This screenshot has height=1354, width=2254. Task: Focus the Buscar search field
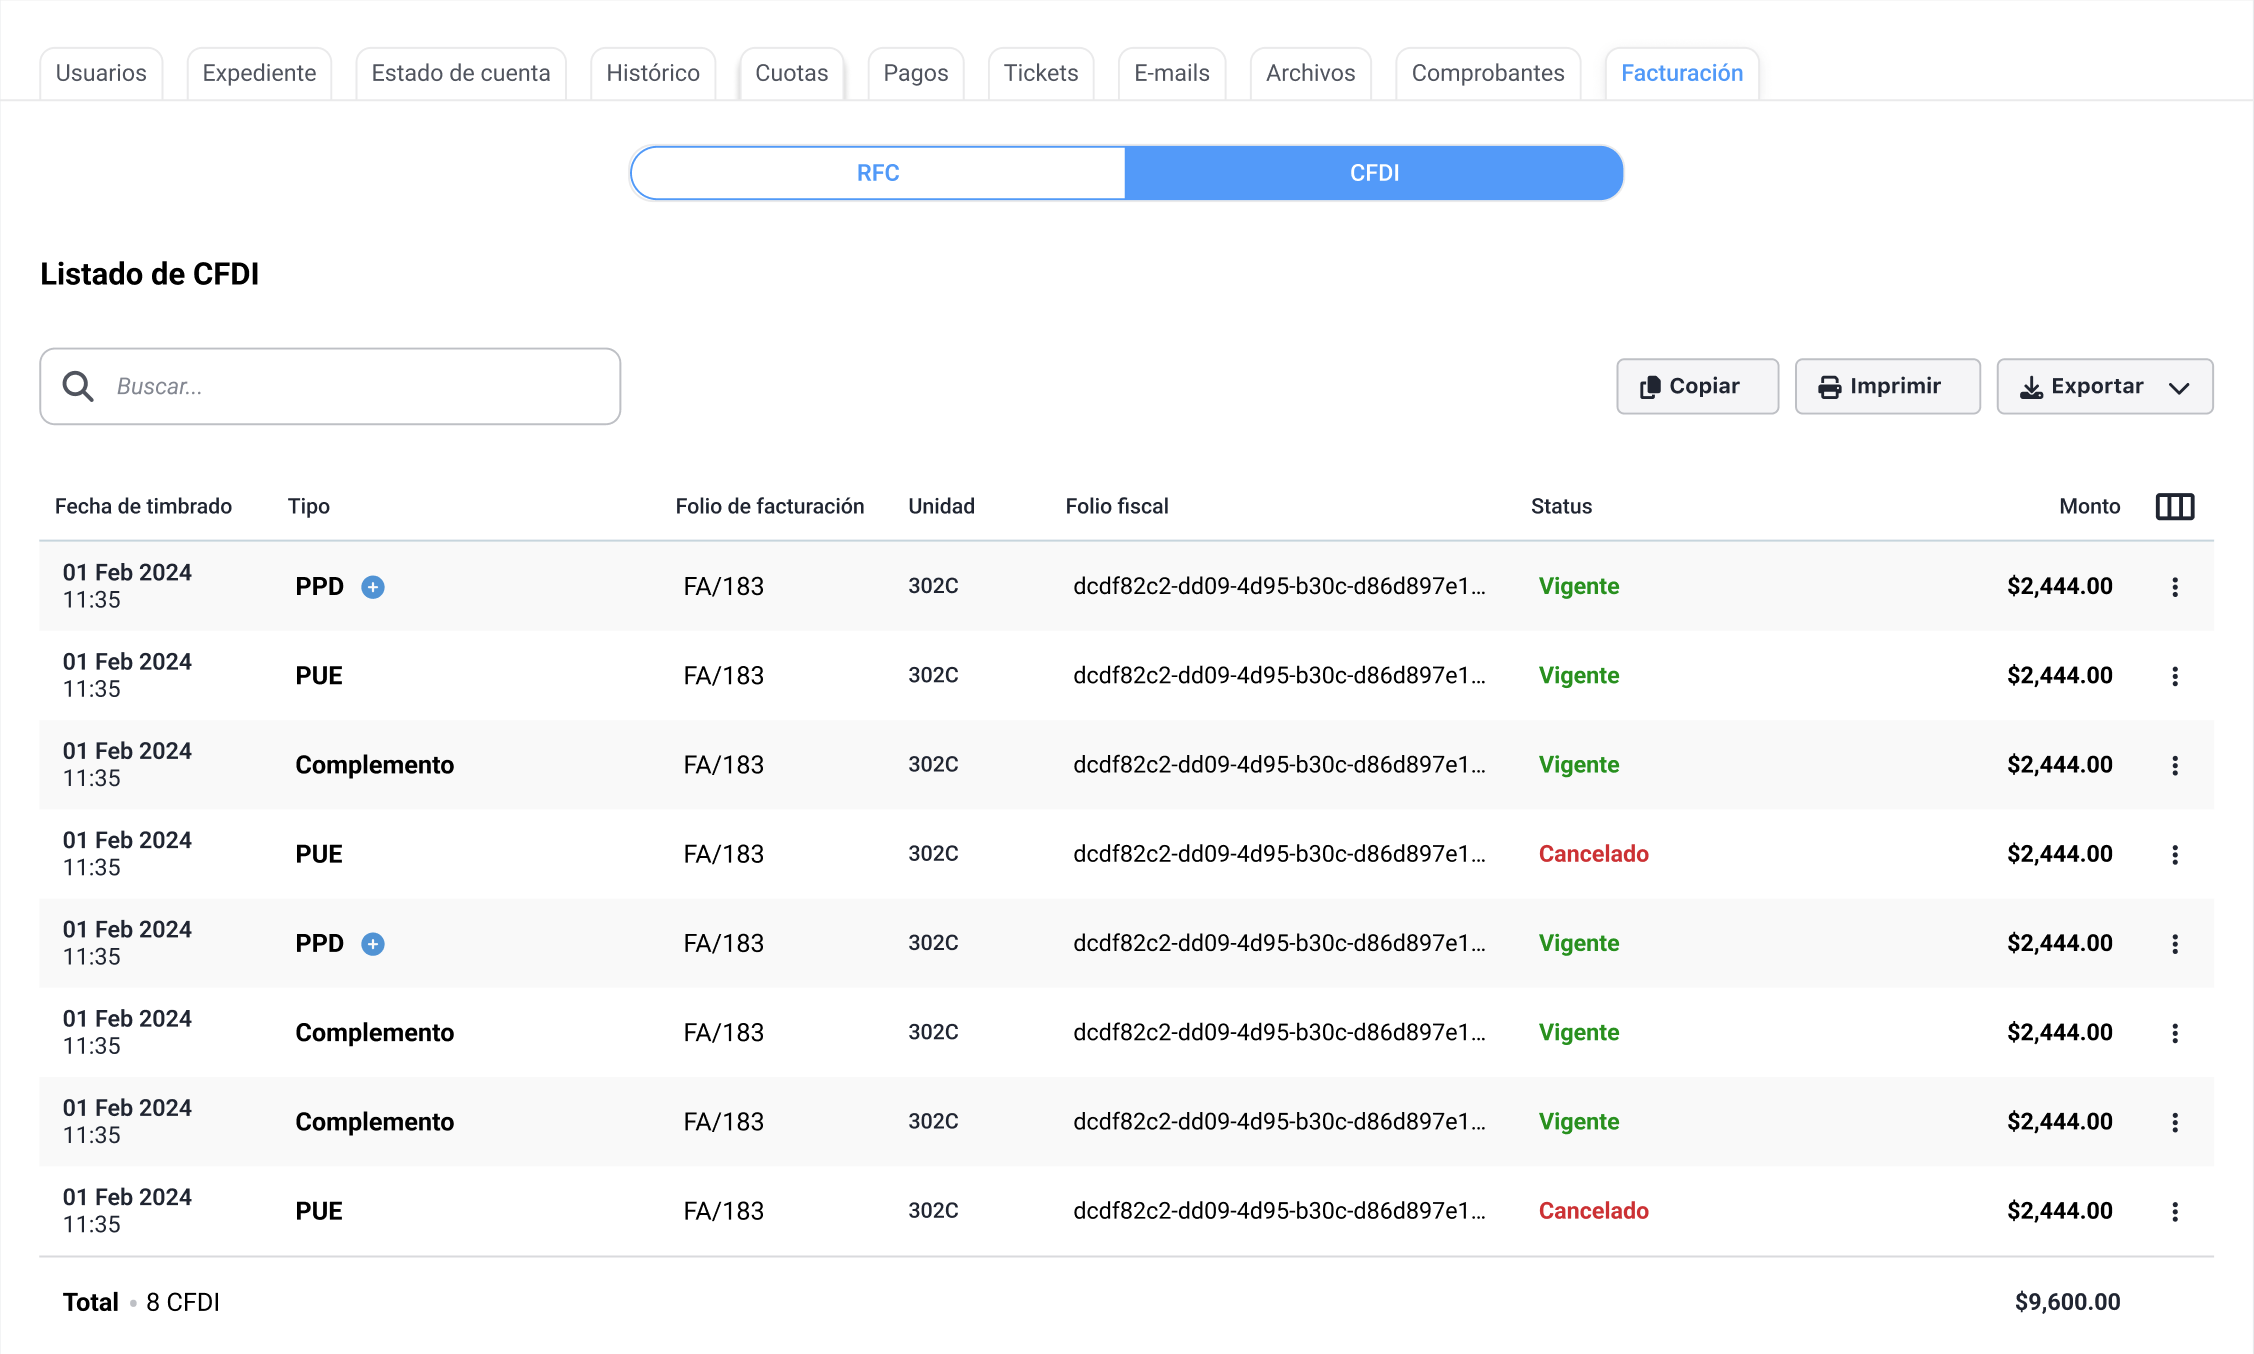[330, 386]
